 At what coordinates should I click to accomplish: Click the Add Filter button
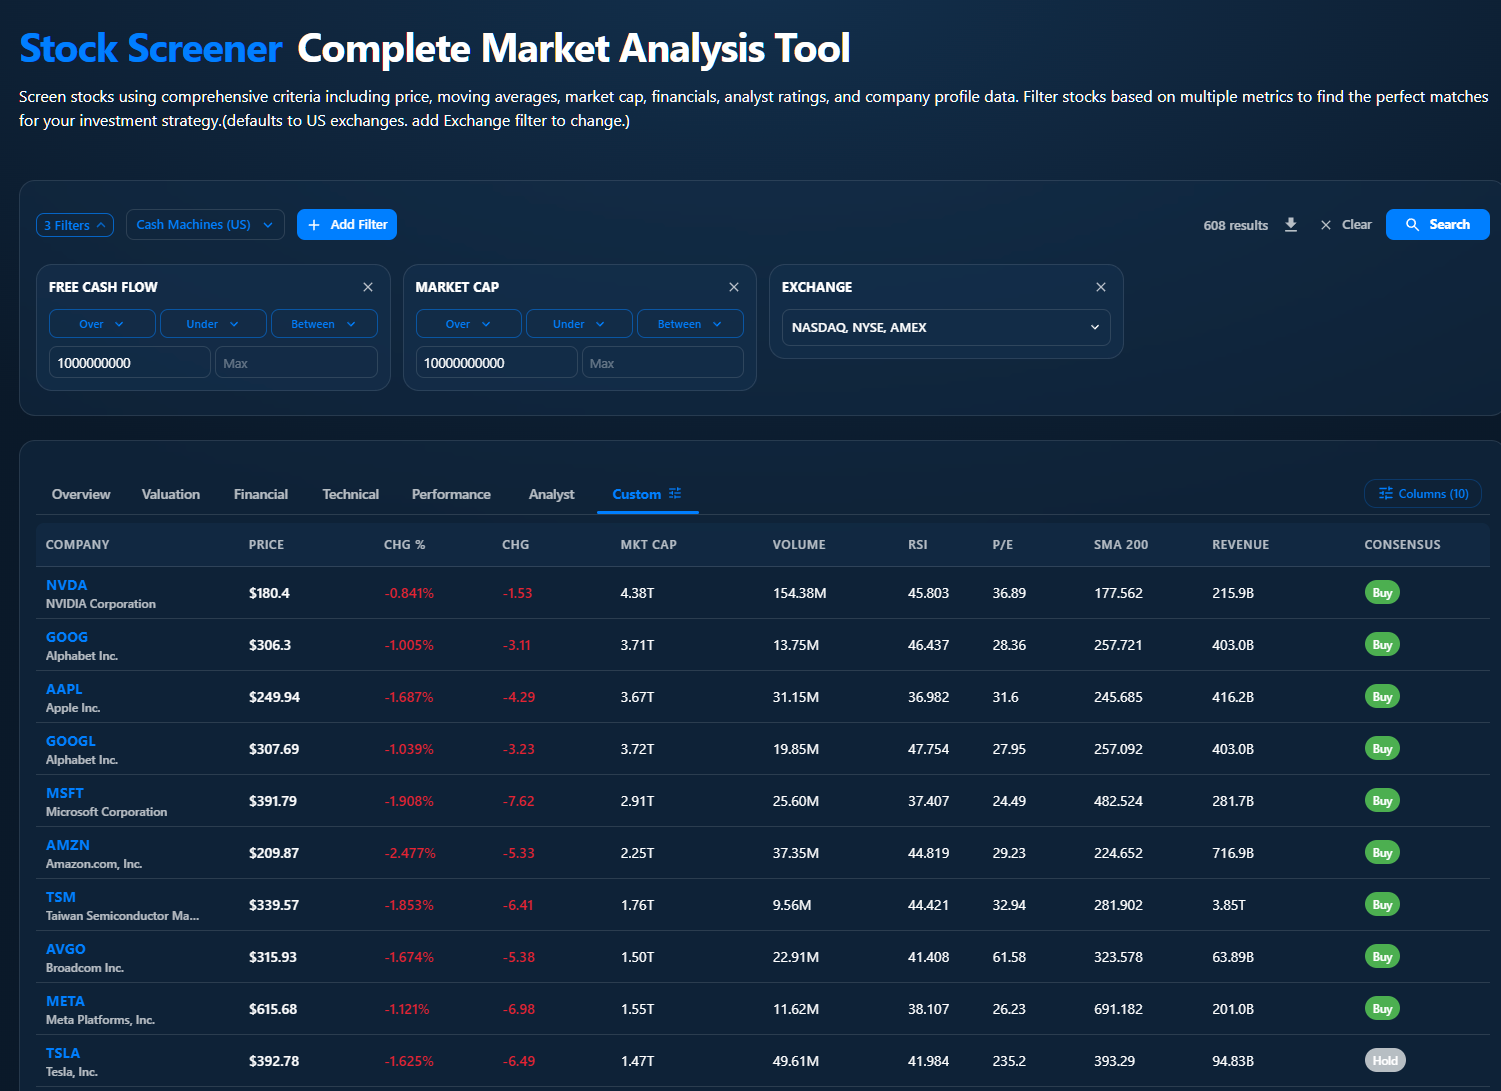(347, 225)
